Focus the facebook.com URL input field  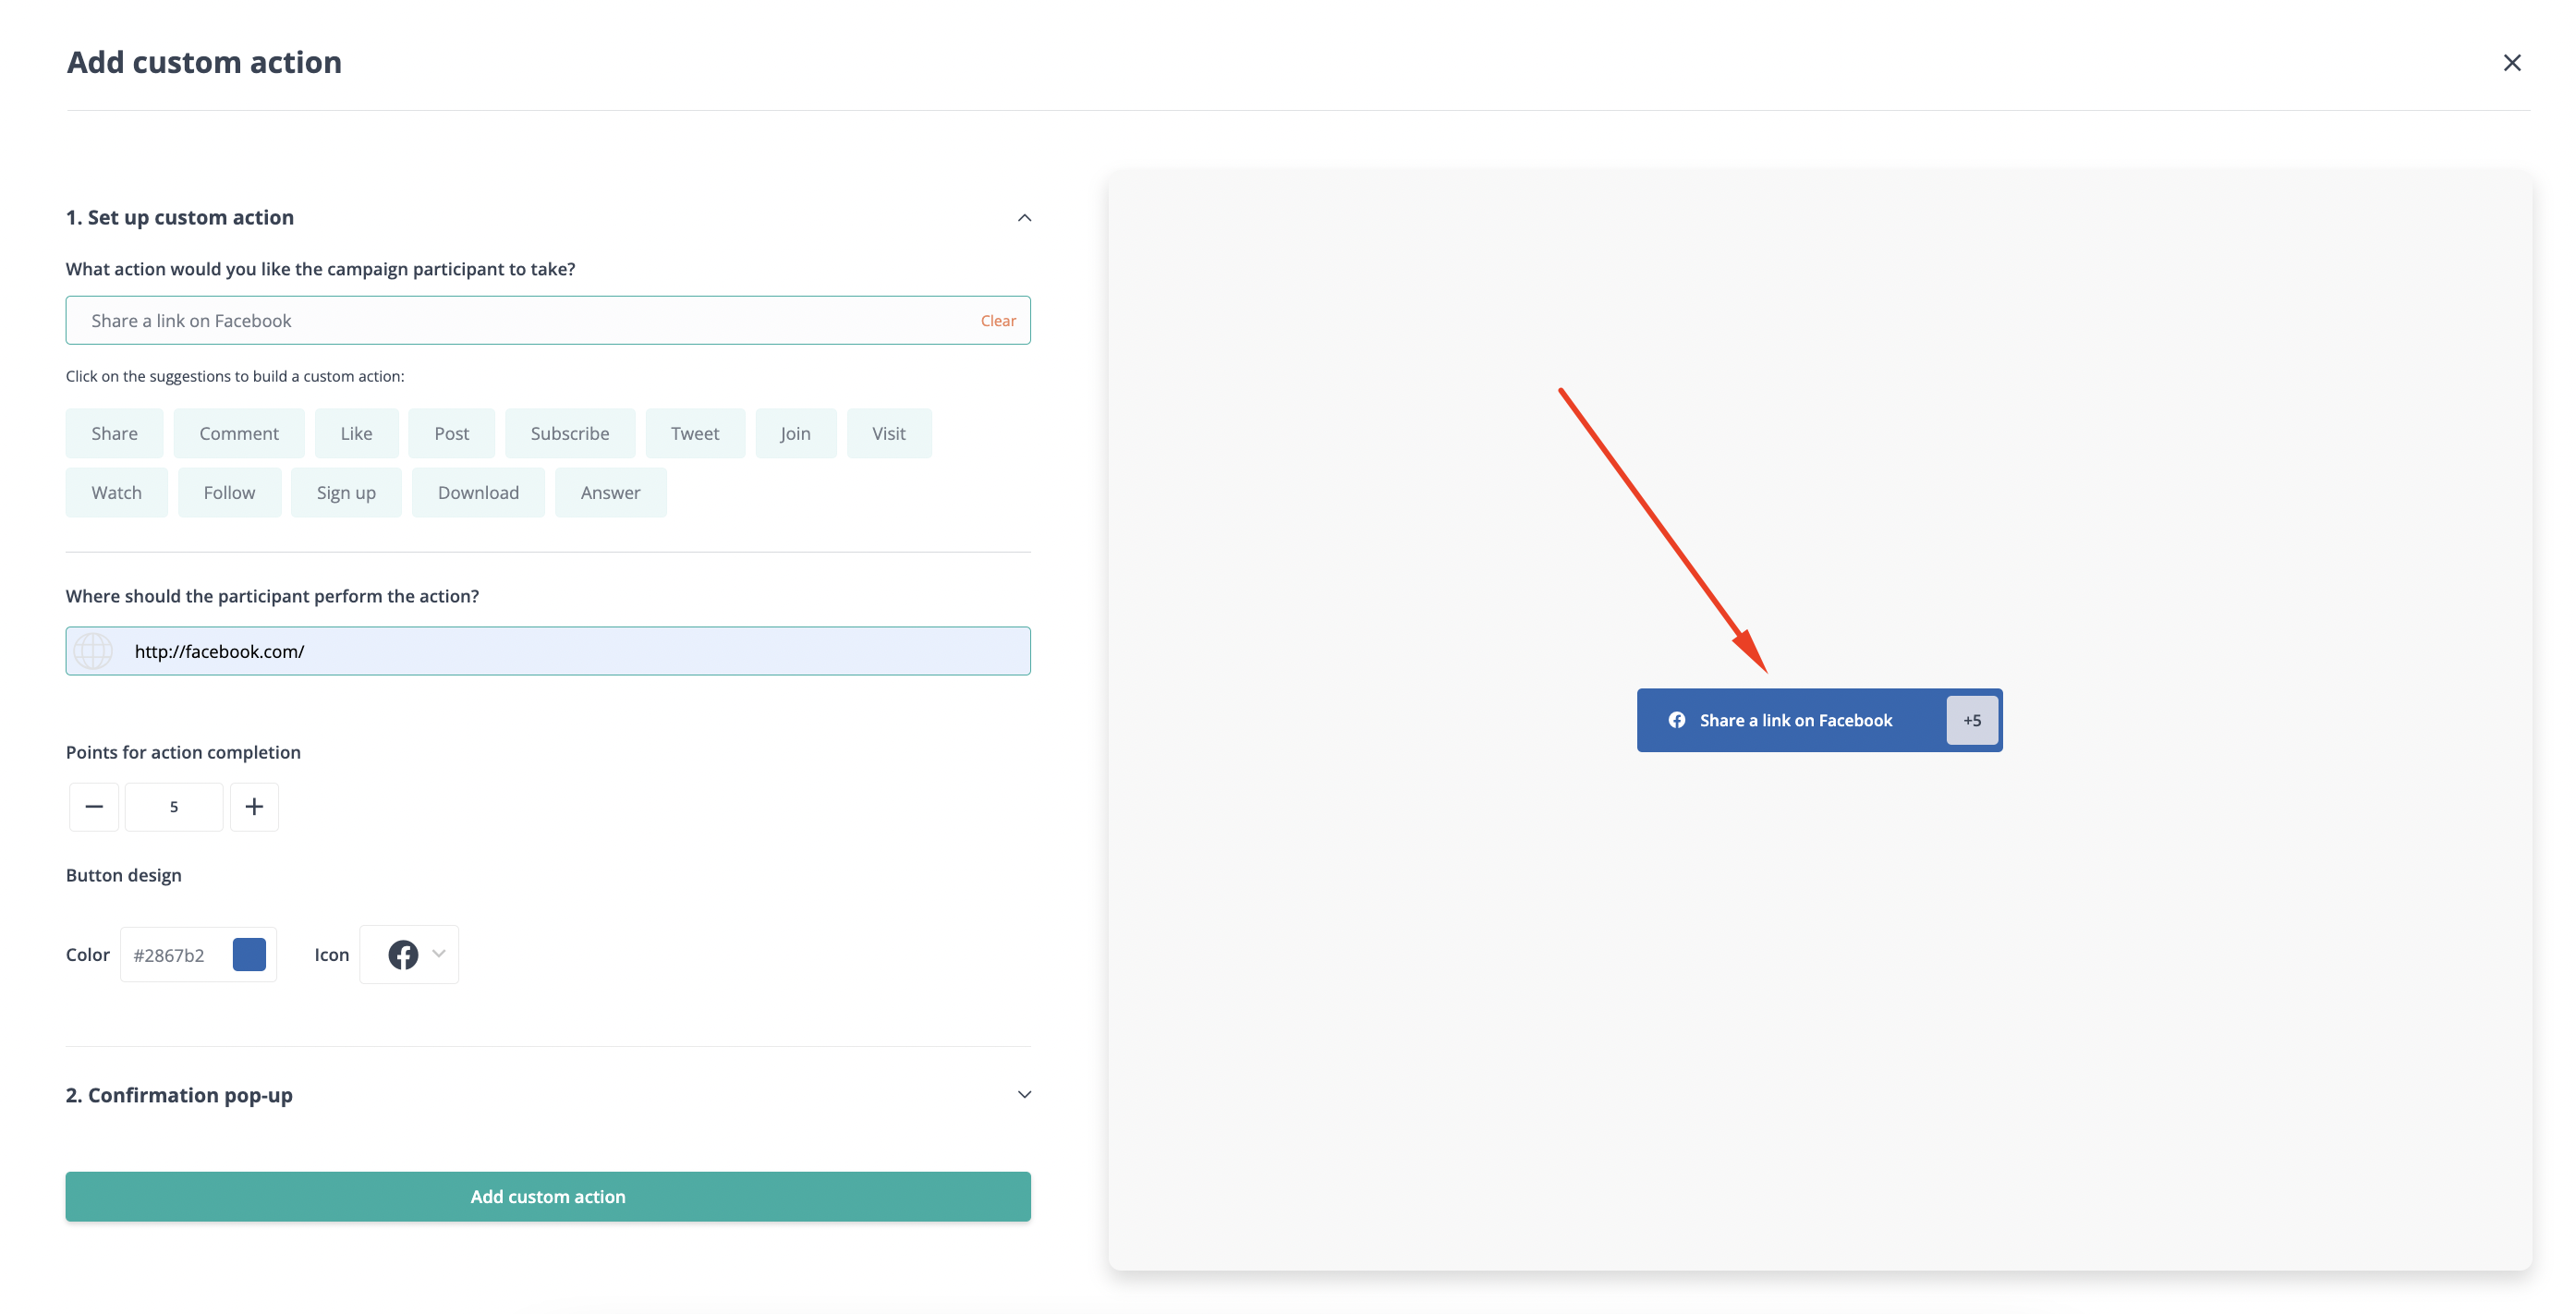click(x=570, y=651)
